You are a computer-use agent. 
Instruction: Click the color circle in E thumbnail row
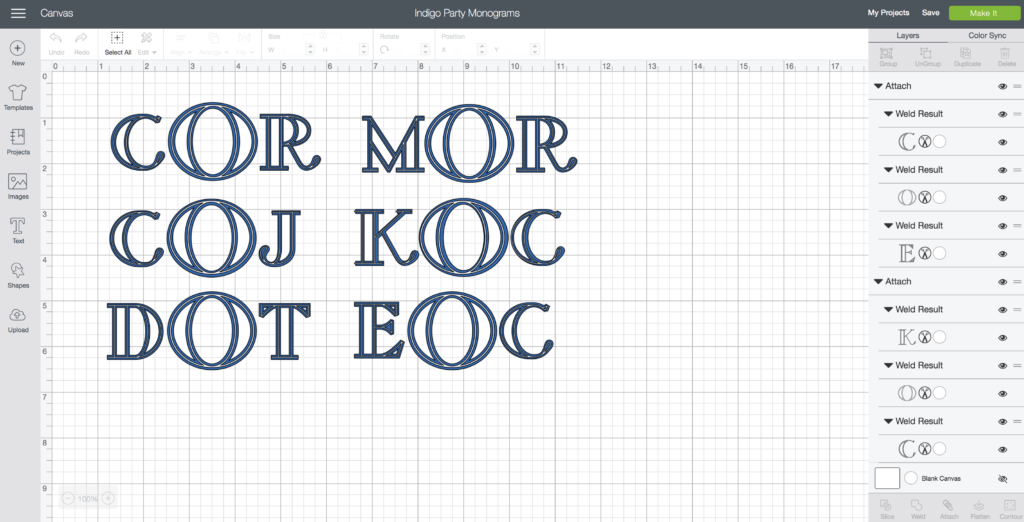coord(940,253)
